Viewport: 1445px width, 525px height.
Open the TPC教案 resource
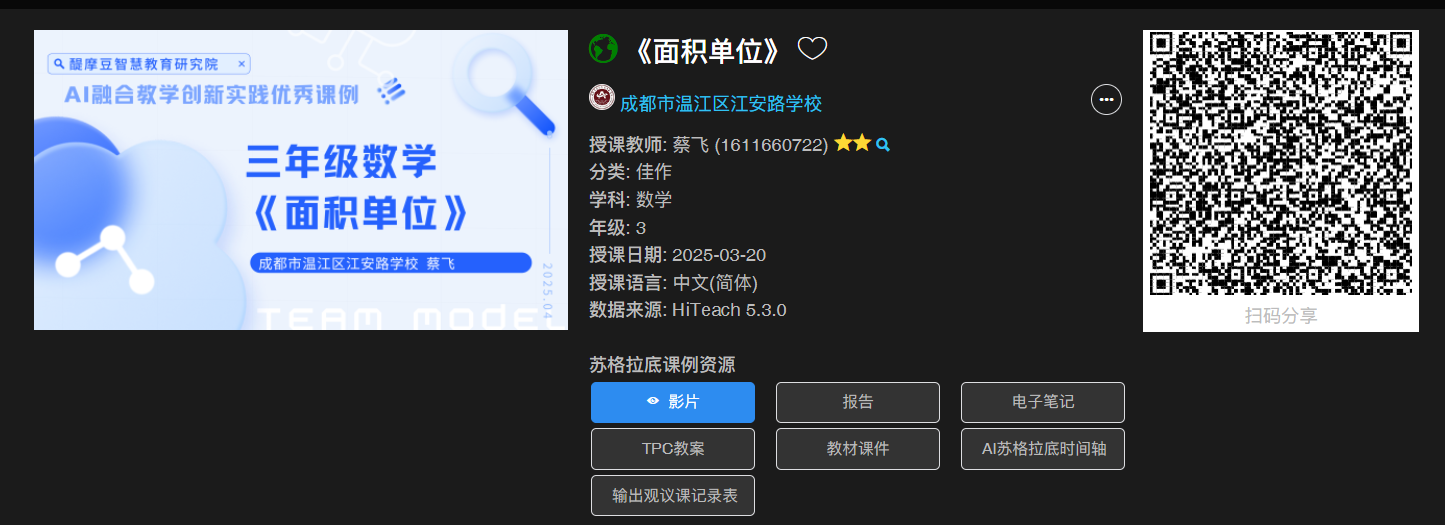[x=673, y=449]
